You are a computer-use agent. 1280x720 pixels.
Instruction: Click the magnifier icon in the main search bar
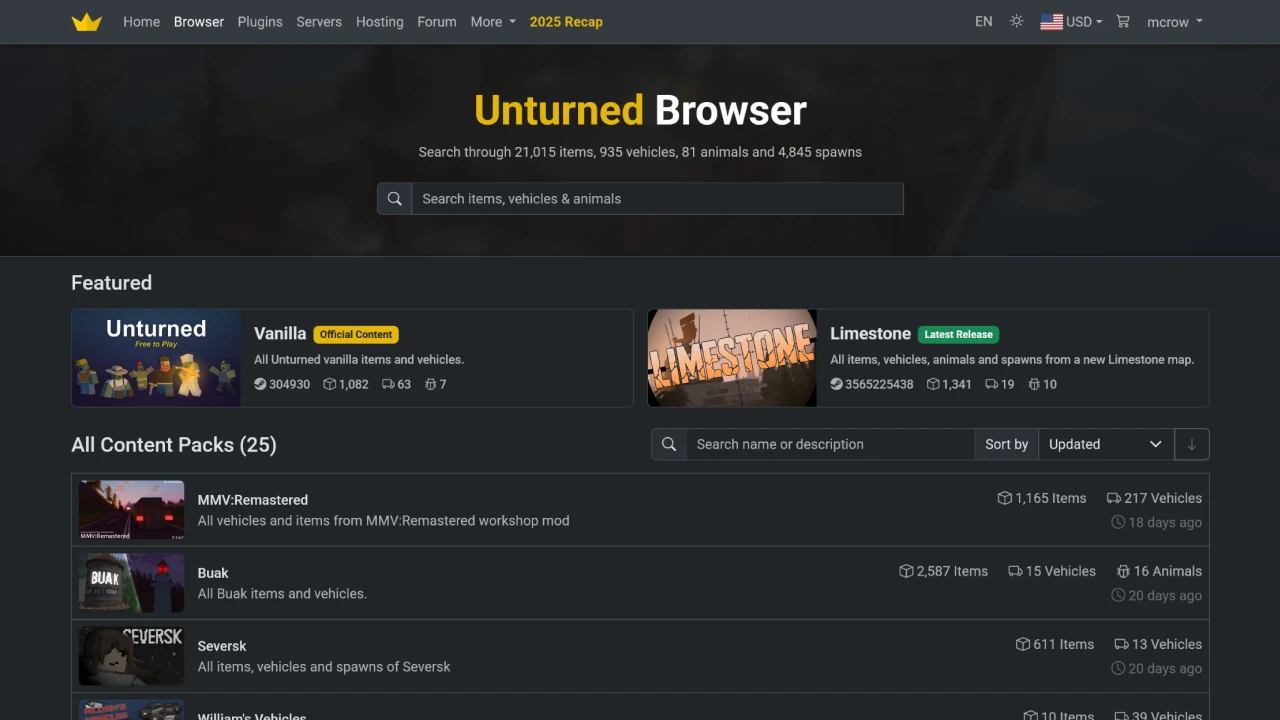pyautogui.click(x=394, y=198)
